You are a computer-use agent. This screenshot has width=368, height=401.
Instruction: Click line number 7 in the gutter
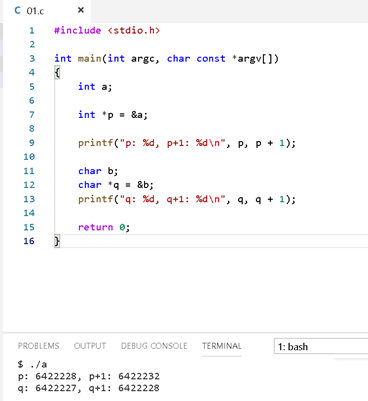(x=32, y=115)
